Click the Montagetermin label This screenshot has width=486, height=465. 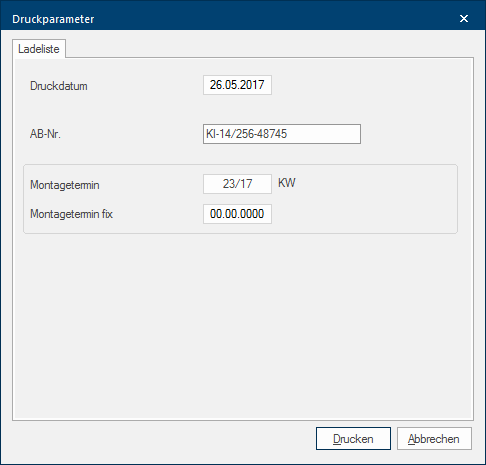click(x=65, y=185)
